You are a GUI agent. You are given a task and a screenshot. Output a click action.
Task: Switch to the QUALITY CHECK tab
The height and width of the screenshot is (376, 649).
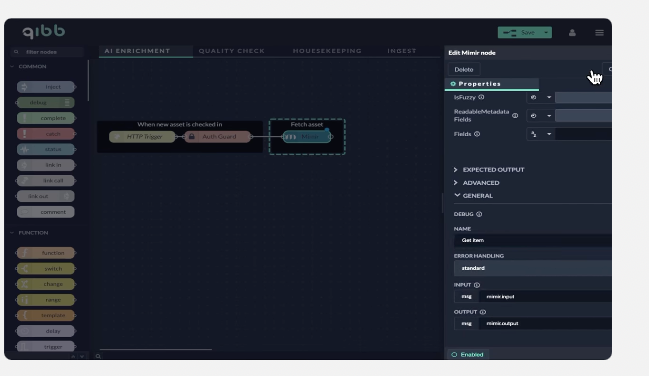pyautogui.click(x=231, y=51)
